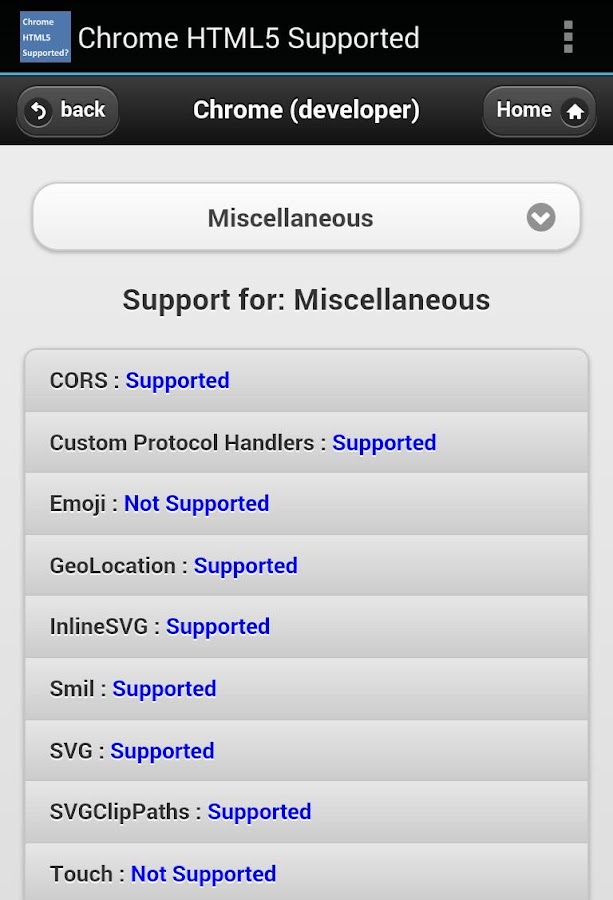
Task: Open the SVGClipPaths entry
Action: click(x=306, y=812)
